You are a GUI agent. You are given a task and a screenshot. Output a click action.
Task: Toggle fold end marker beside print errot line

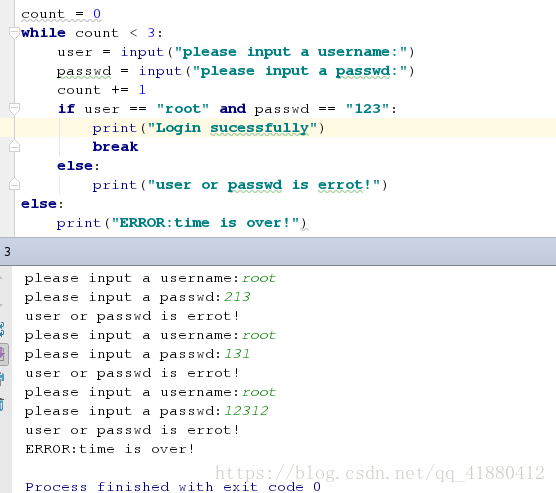click(14, 184)
